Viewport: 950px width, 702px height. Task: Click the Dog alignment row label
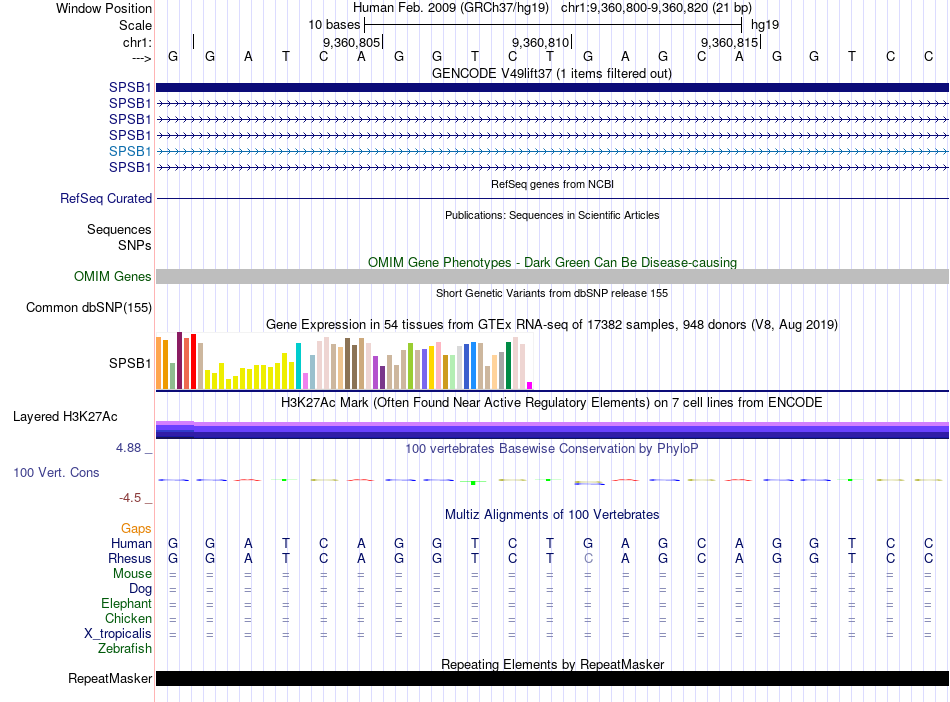pyautogui.click(x=140, y=589)
